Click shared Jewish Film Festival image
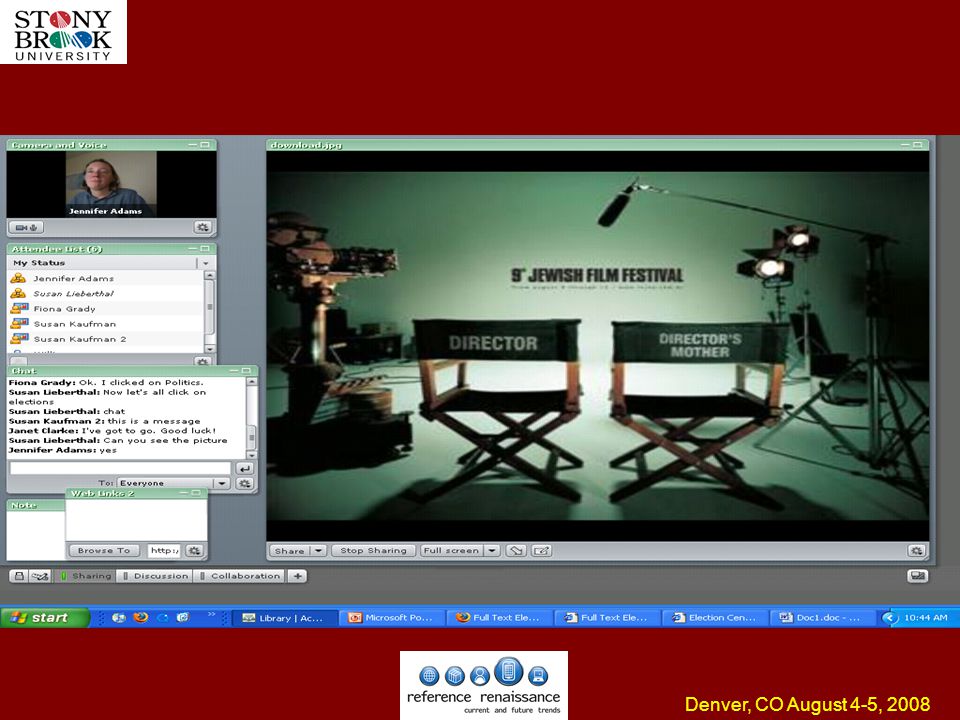The height and width of the screenshot is (720, 960). click(x=598, y=346)
